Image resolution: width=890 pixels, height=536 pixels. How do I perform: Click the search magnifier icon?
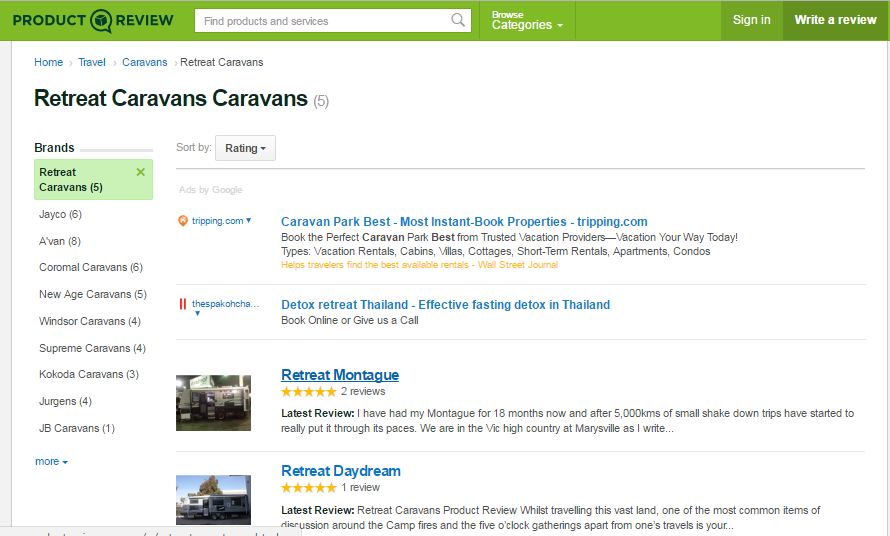458,20
